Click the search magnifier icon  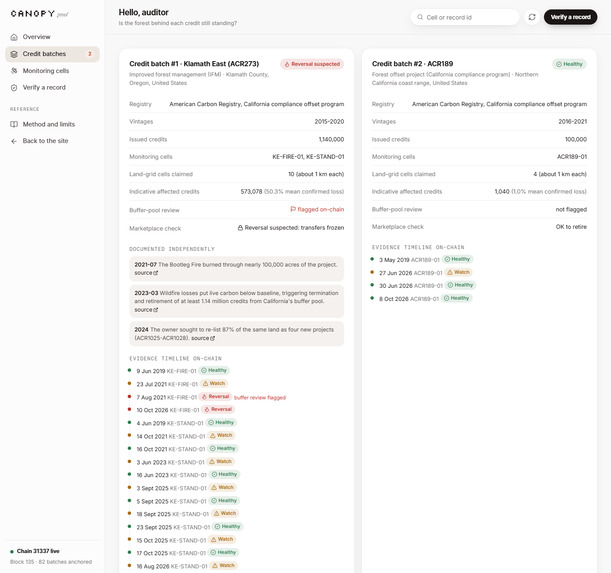[420, 17]
